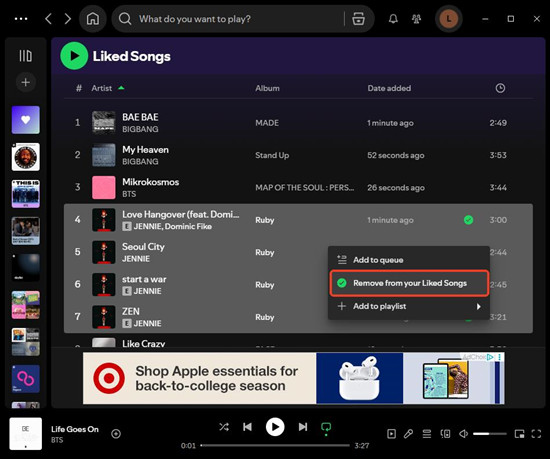Sort by Date added column
This screenshot has height=459, width=550.
click(389, 88)
